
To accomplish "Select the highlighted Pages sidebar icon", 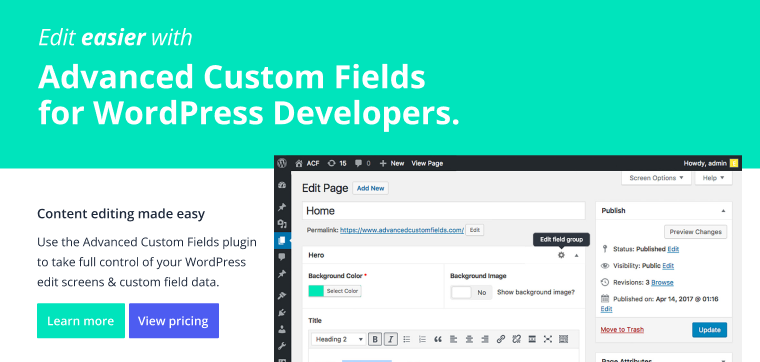I will tap(282, 240).
